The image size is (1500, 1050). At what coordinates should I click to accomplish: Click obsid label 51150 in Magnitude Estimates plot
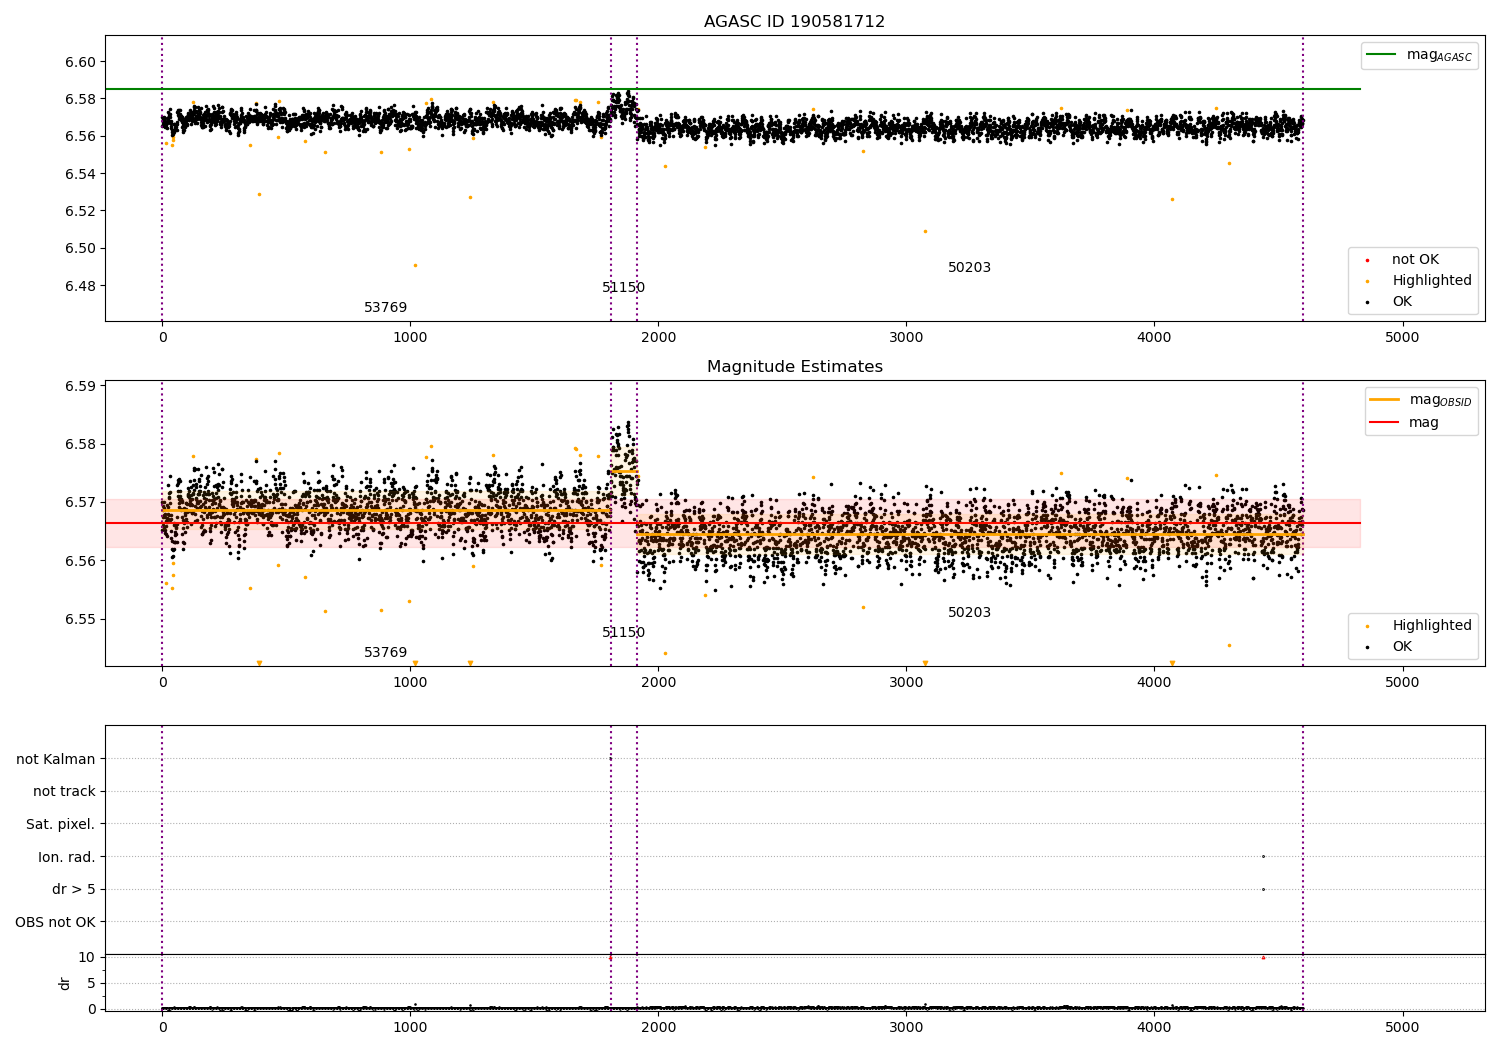[x=623, y=632]
